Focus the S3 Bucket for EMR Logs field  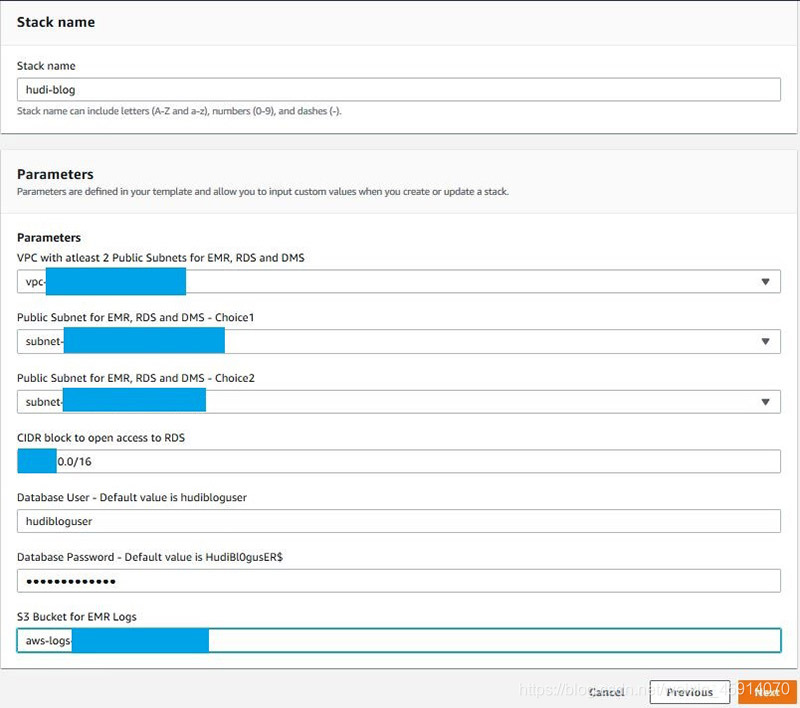coord(398,641)
